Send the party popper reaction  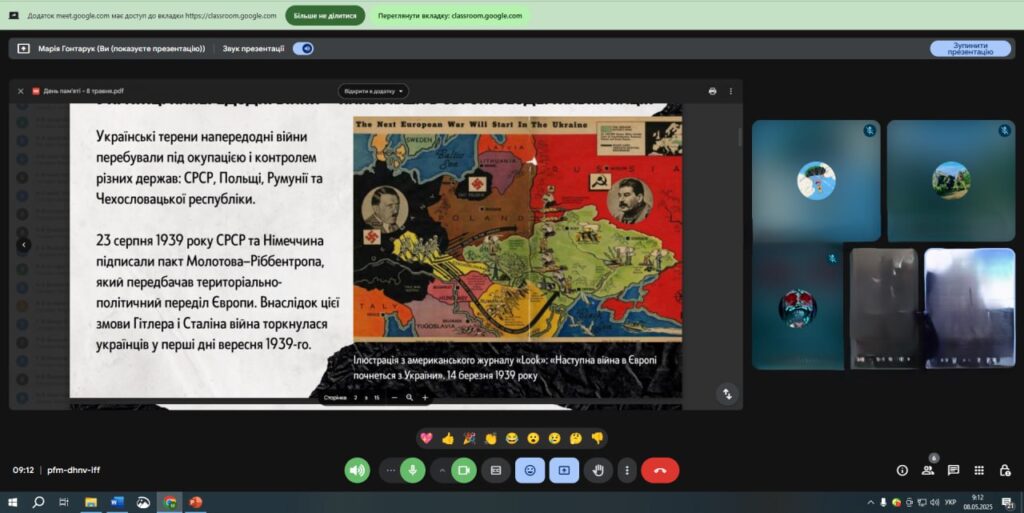(469, 438)
